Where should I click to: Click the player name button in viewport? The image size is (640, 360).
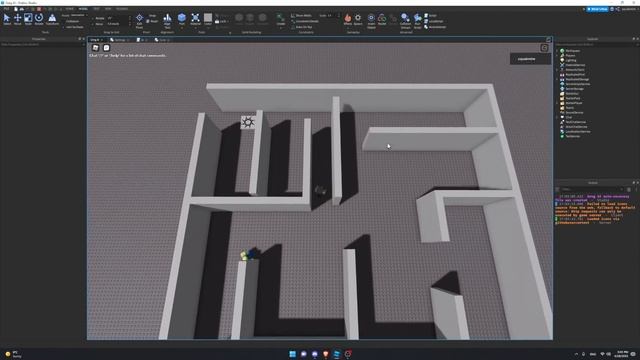pos(530,59)
